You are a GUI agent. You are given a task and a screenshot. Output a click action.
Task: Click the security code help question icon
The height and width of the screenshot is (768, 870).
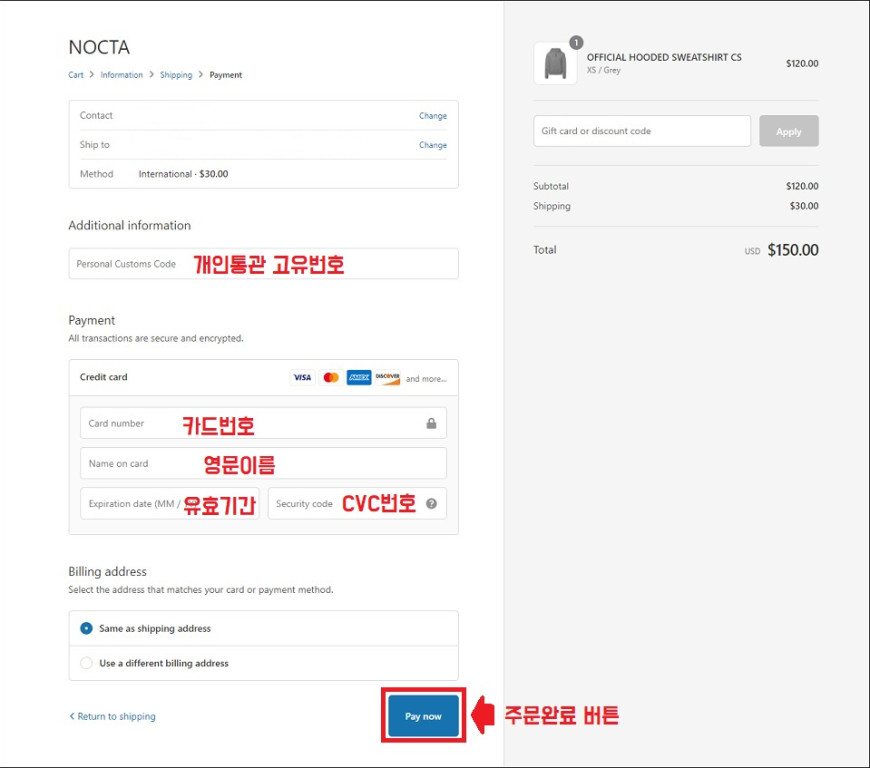coord(431,503)
